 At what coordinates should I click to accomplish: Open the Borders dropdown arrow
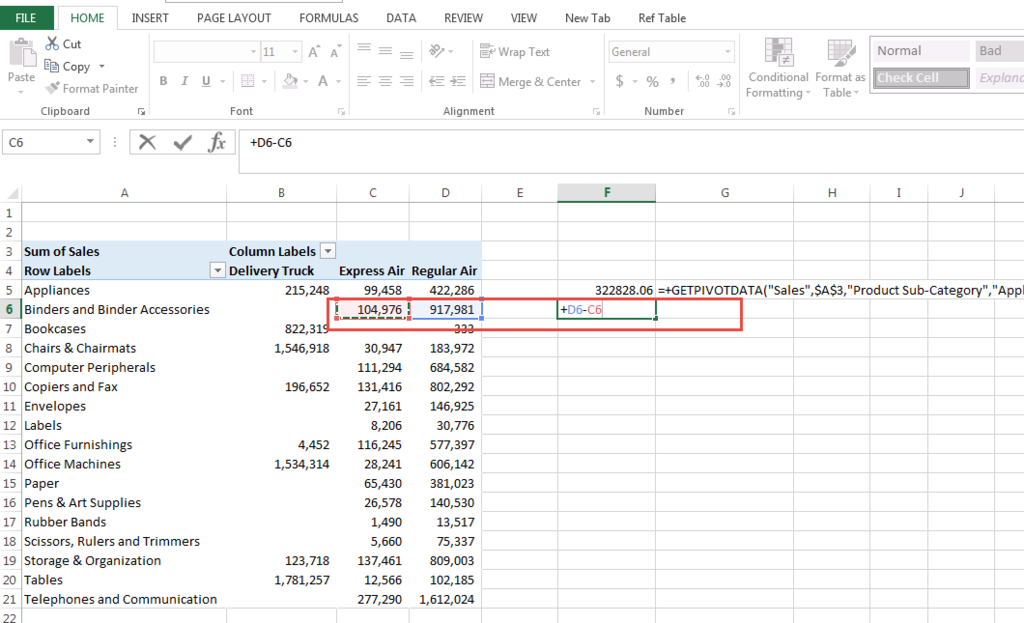click(x=264, y=82)
